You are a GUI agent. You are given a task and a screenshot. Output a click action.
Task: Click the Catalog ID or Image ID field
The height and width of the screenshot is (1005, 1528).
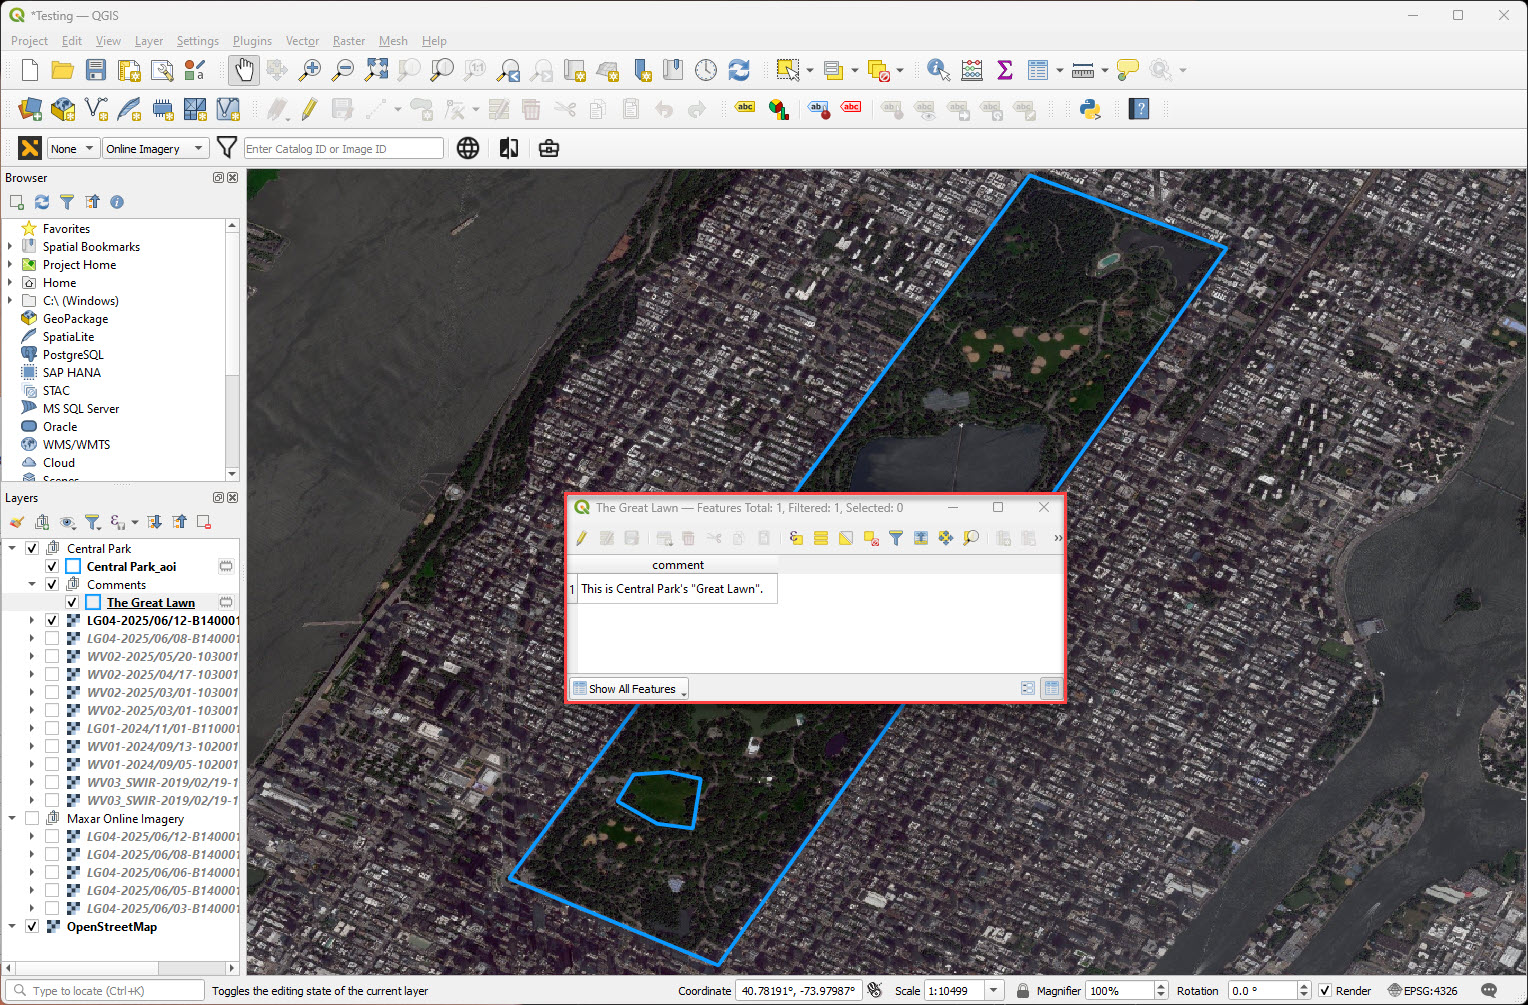click(343, 148)
